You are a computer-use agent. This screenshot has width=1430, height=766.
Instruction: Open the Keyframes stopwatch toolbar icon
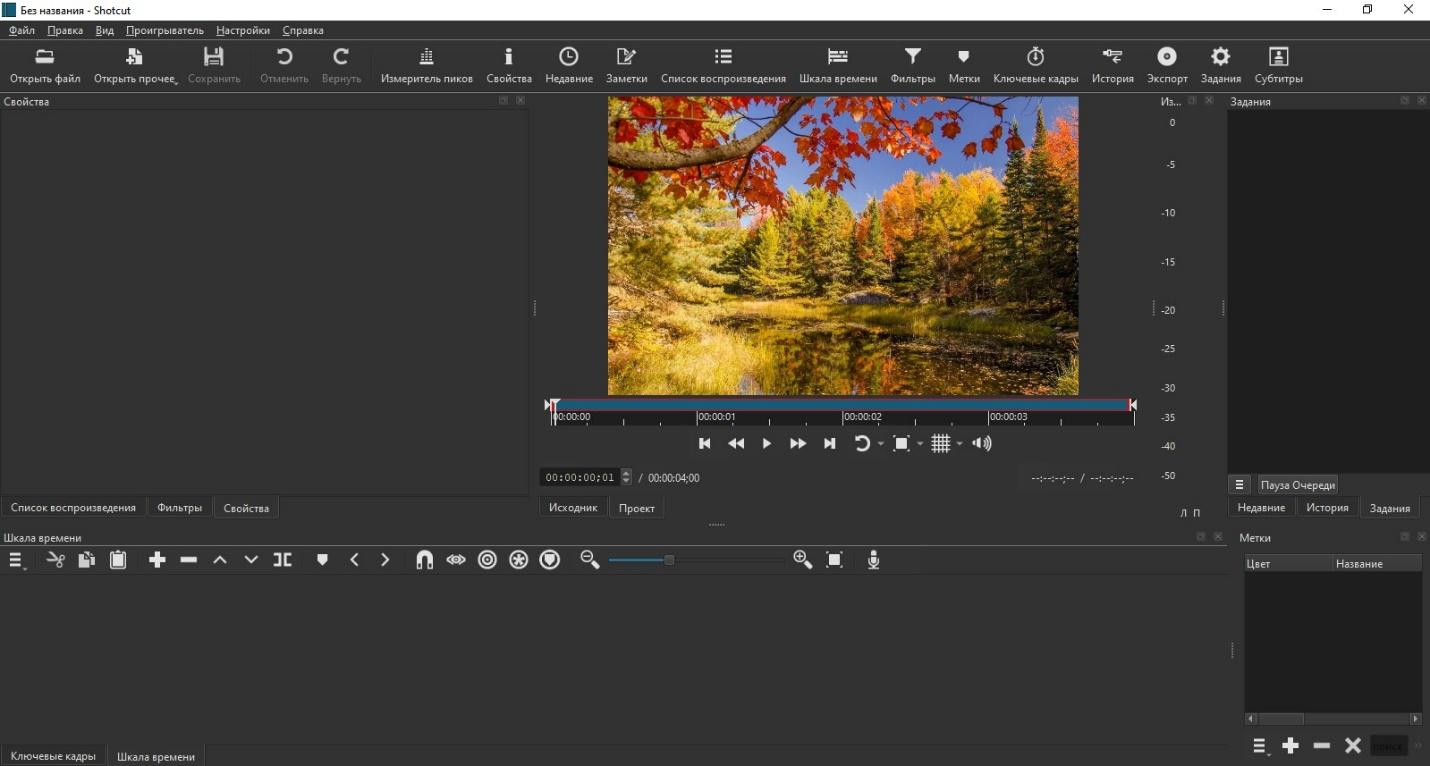coord(1035,65)
